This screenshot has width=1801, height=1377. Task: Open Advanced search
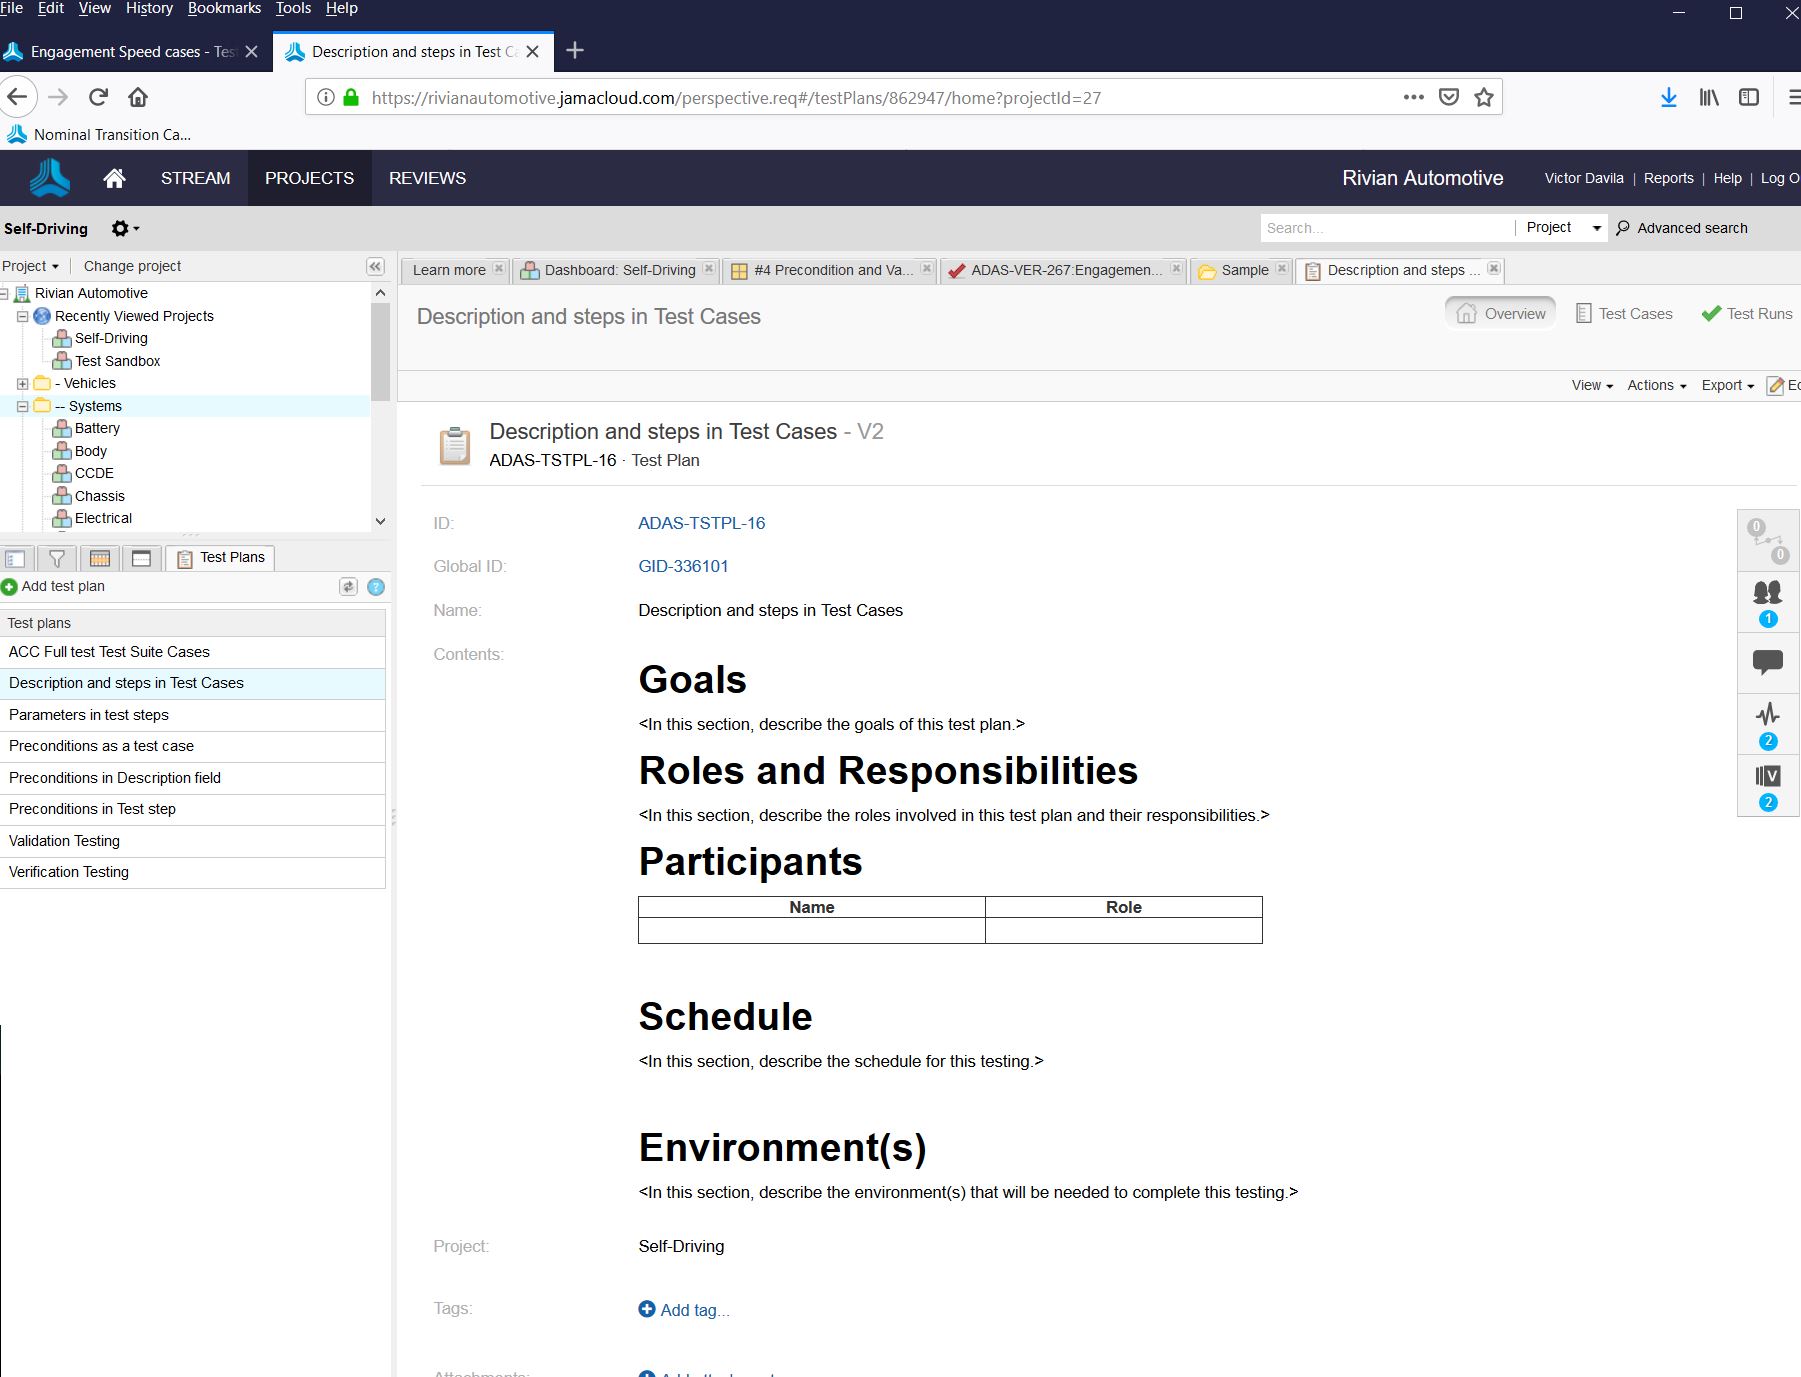tap(1682, 228)
